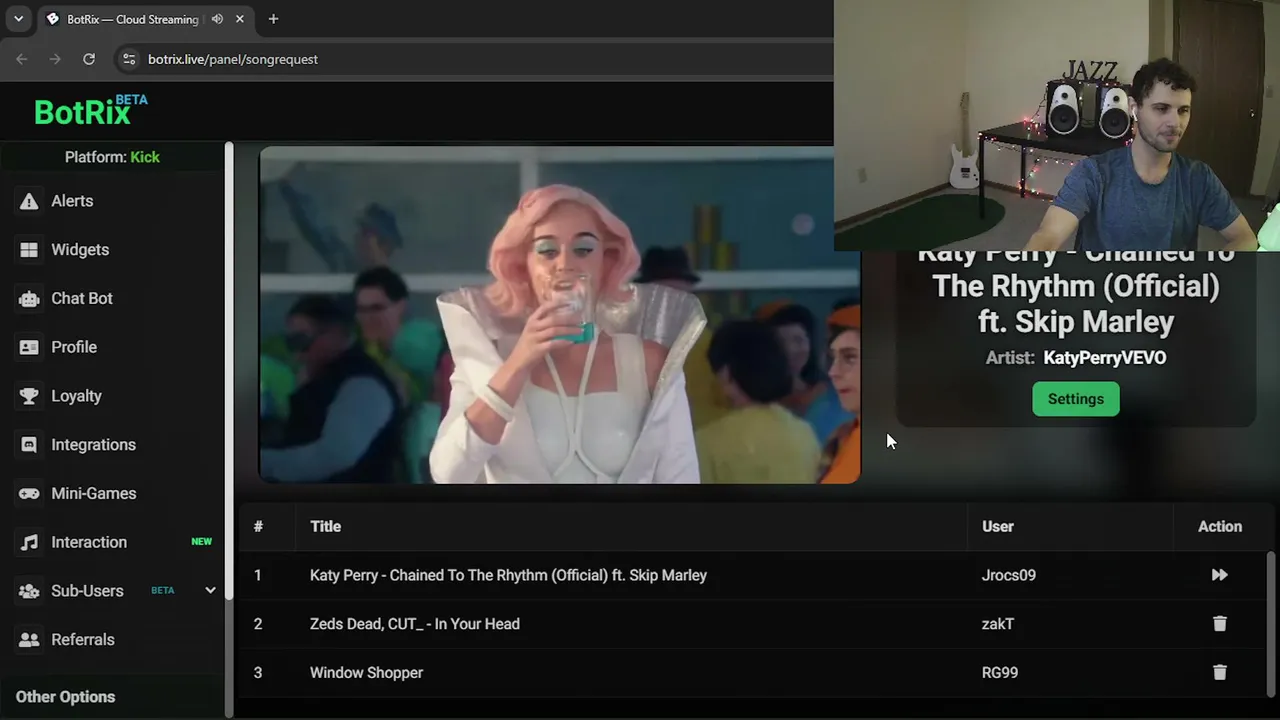Open the Profile card icon
This screenshot has height=720, width=1280.
point(29,347)
